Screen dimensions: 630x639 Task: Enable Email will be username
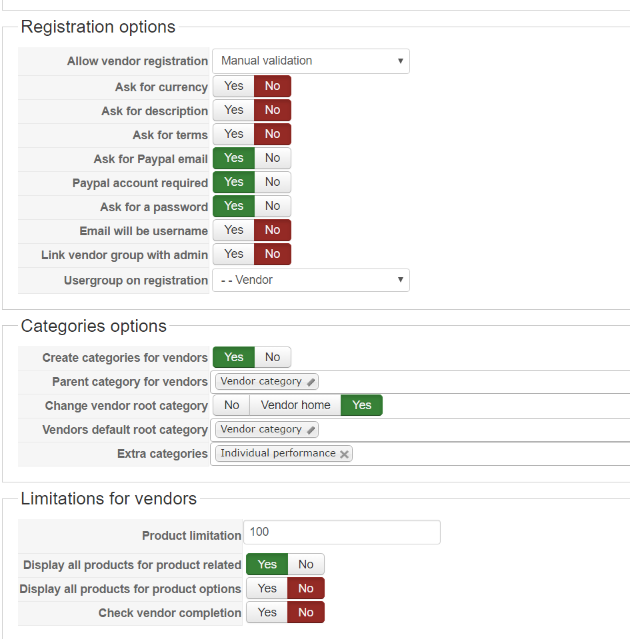[x=234, y=230]
